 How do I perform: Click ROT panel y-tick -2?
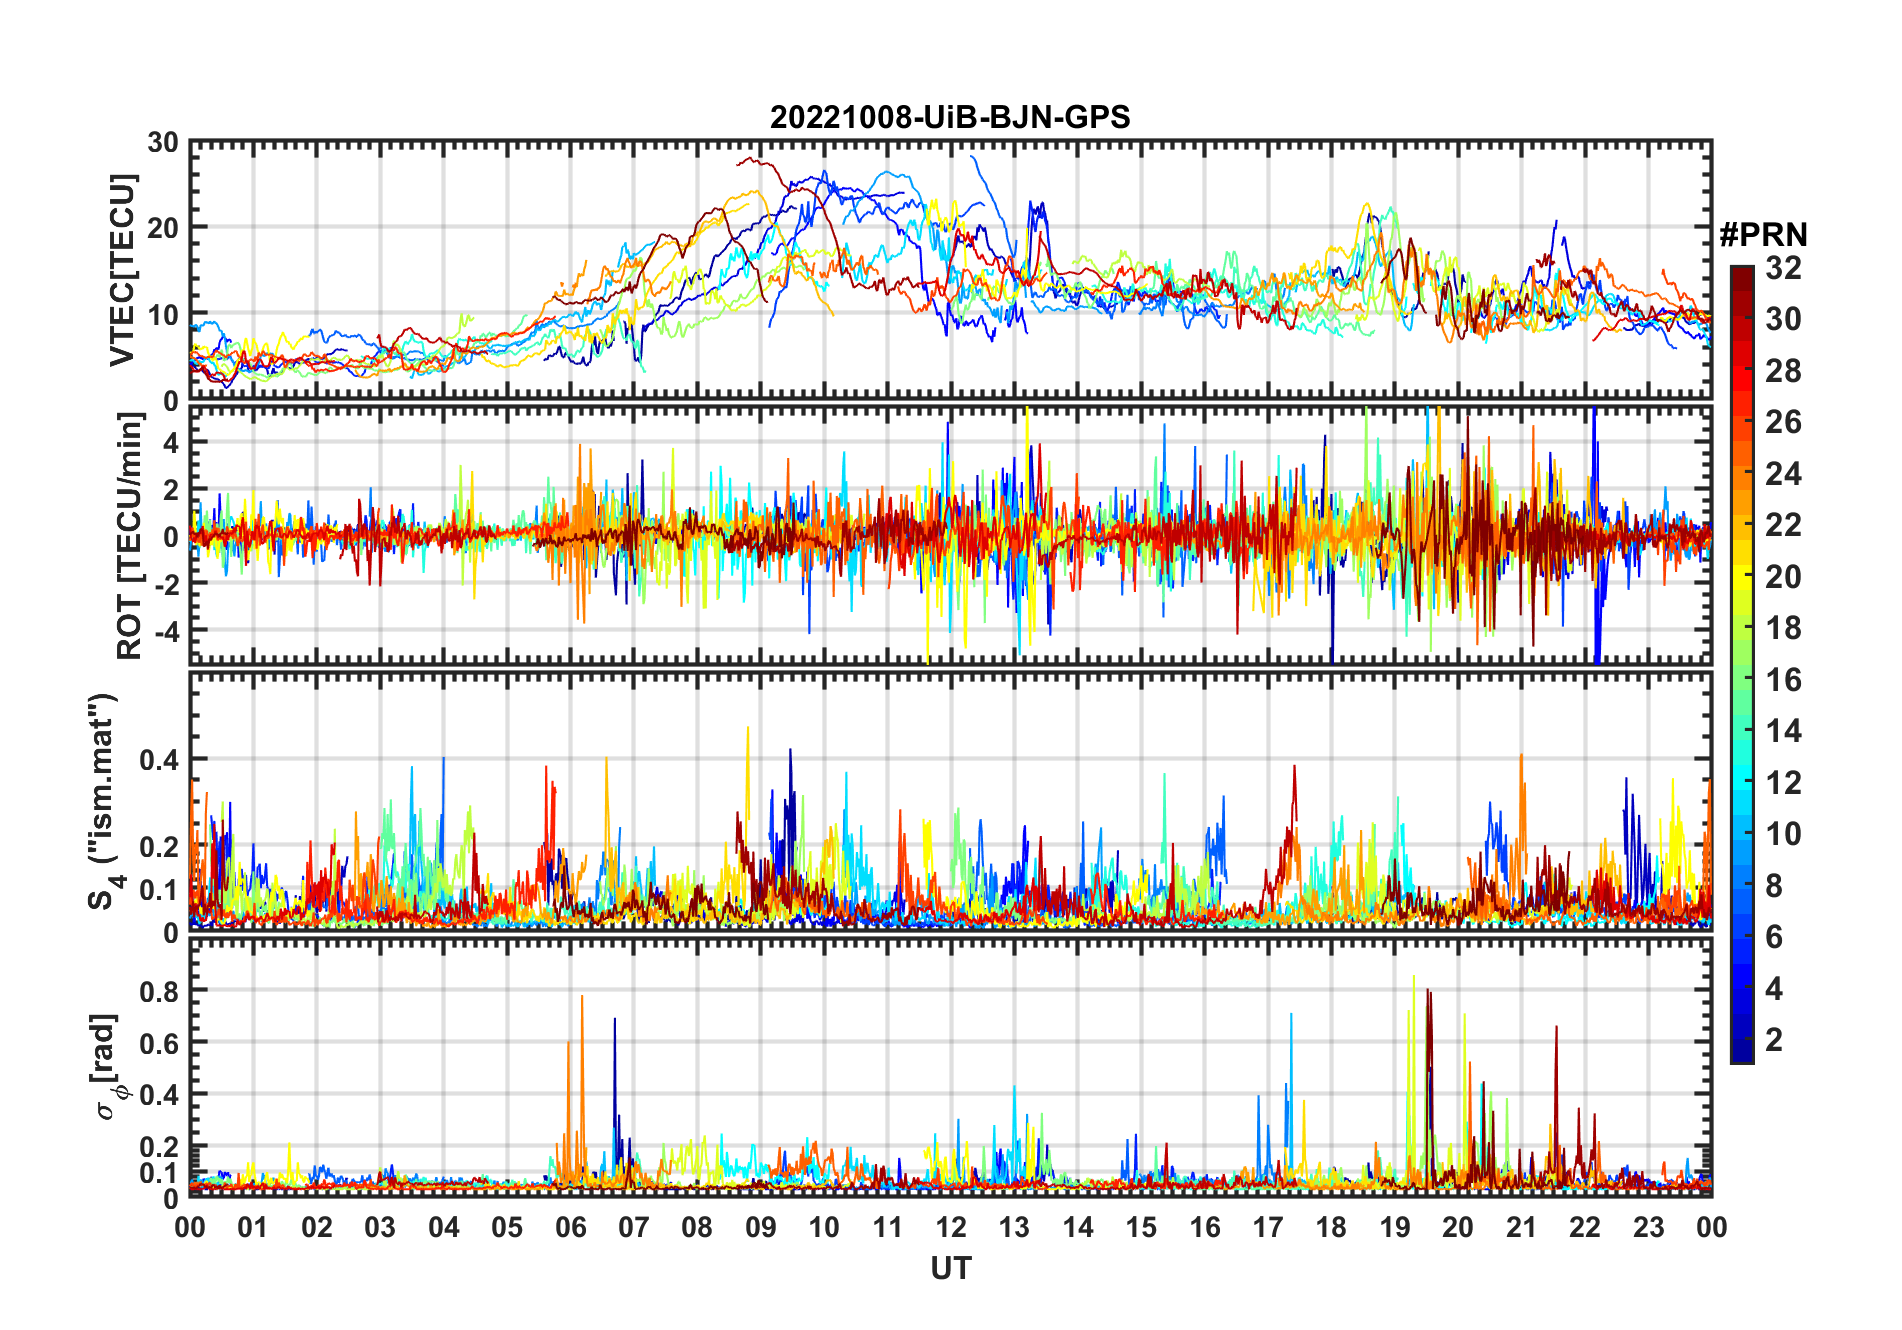[168, 584]
